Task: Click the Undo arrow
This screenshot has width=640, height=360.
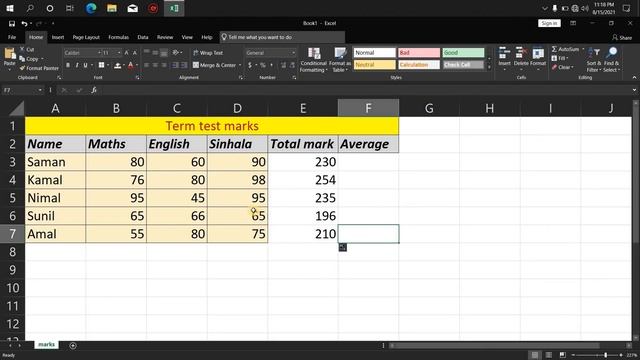Action: pos(24,24)
